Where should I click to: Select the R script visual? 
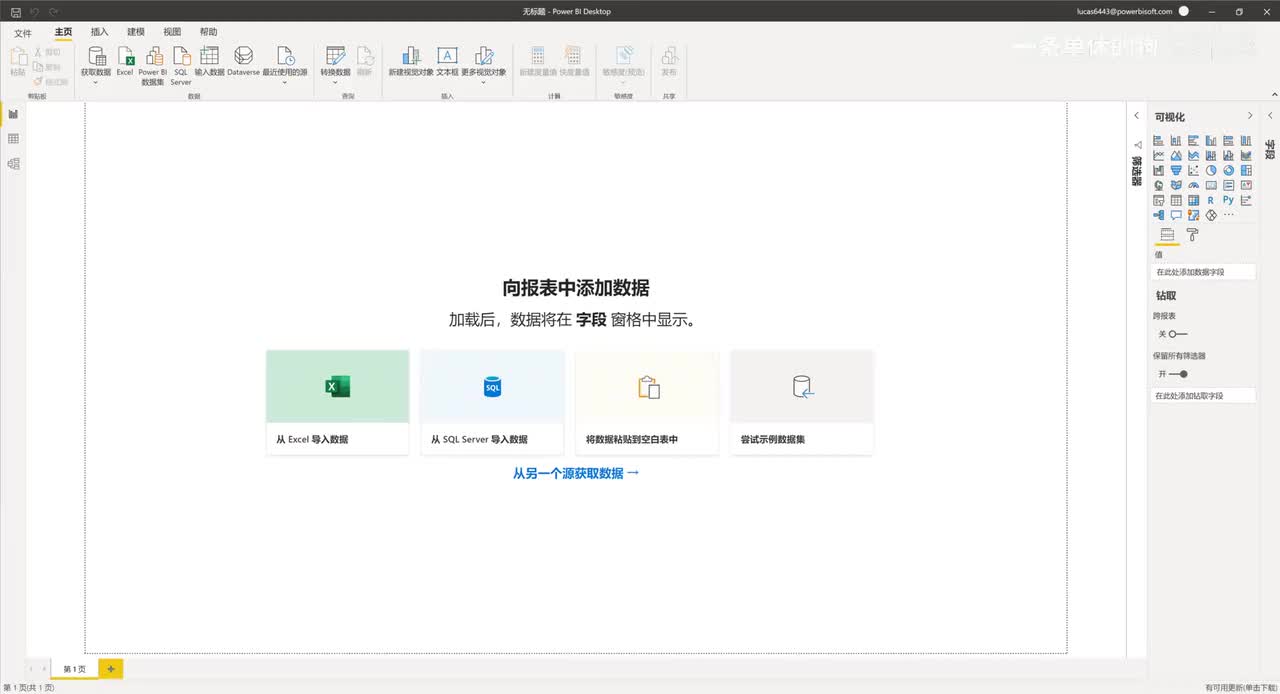1211,200
